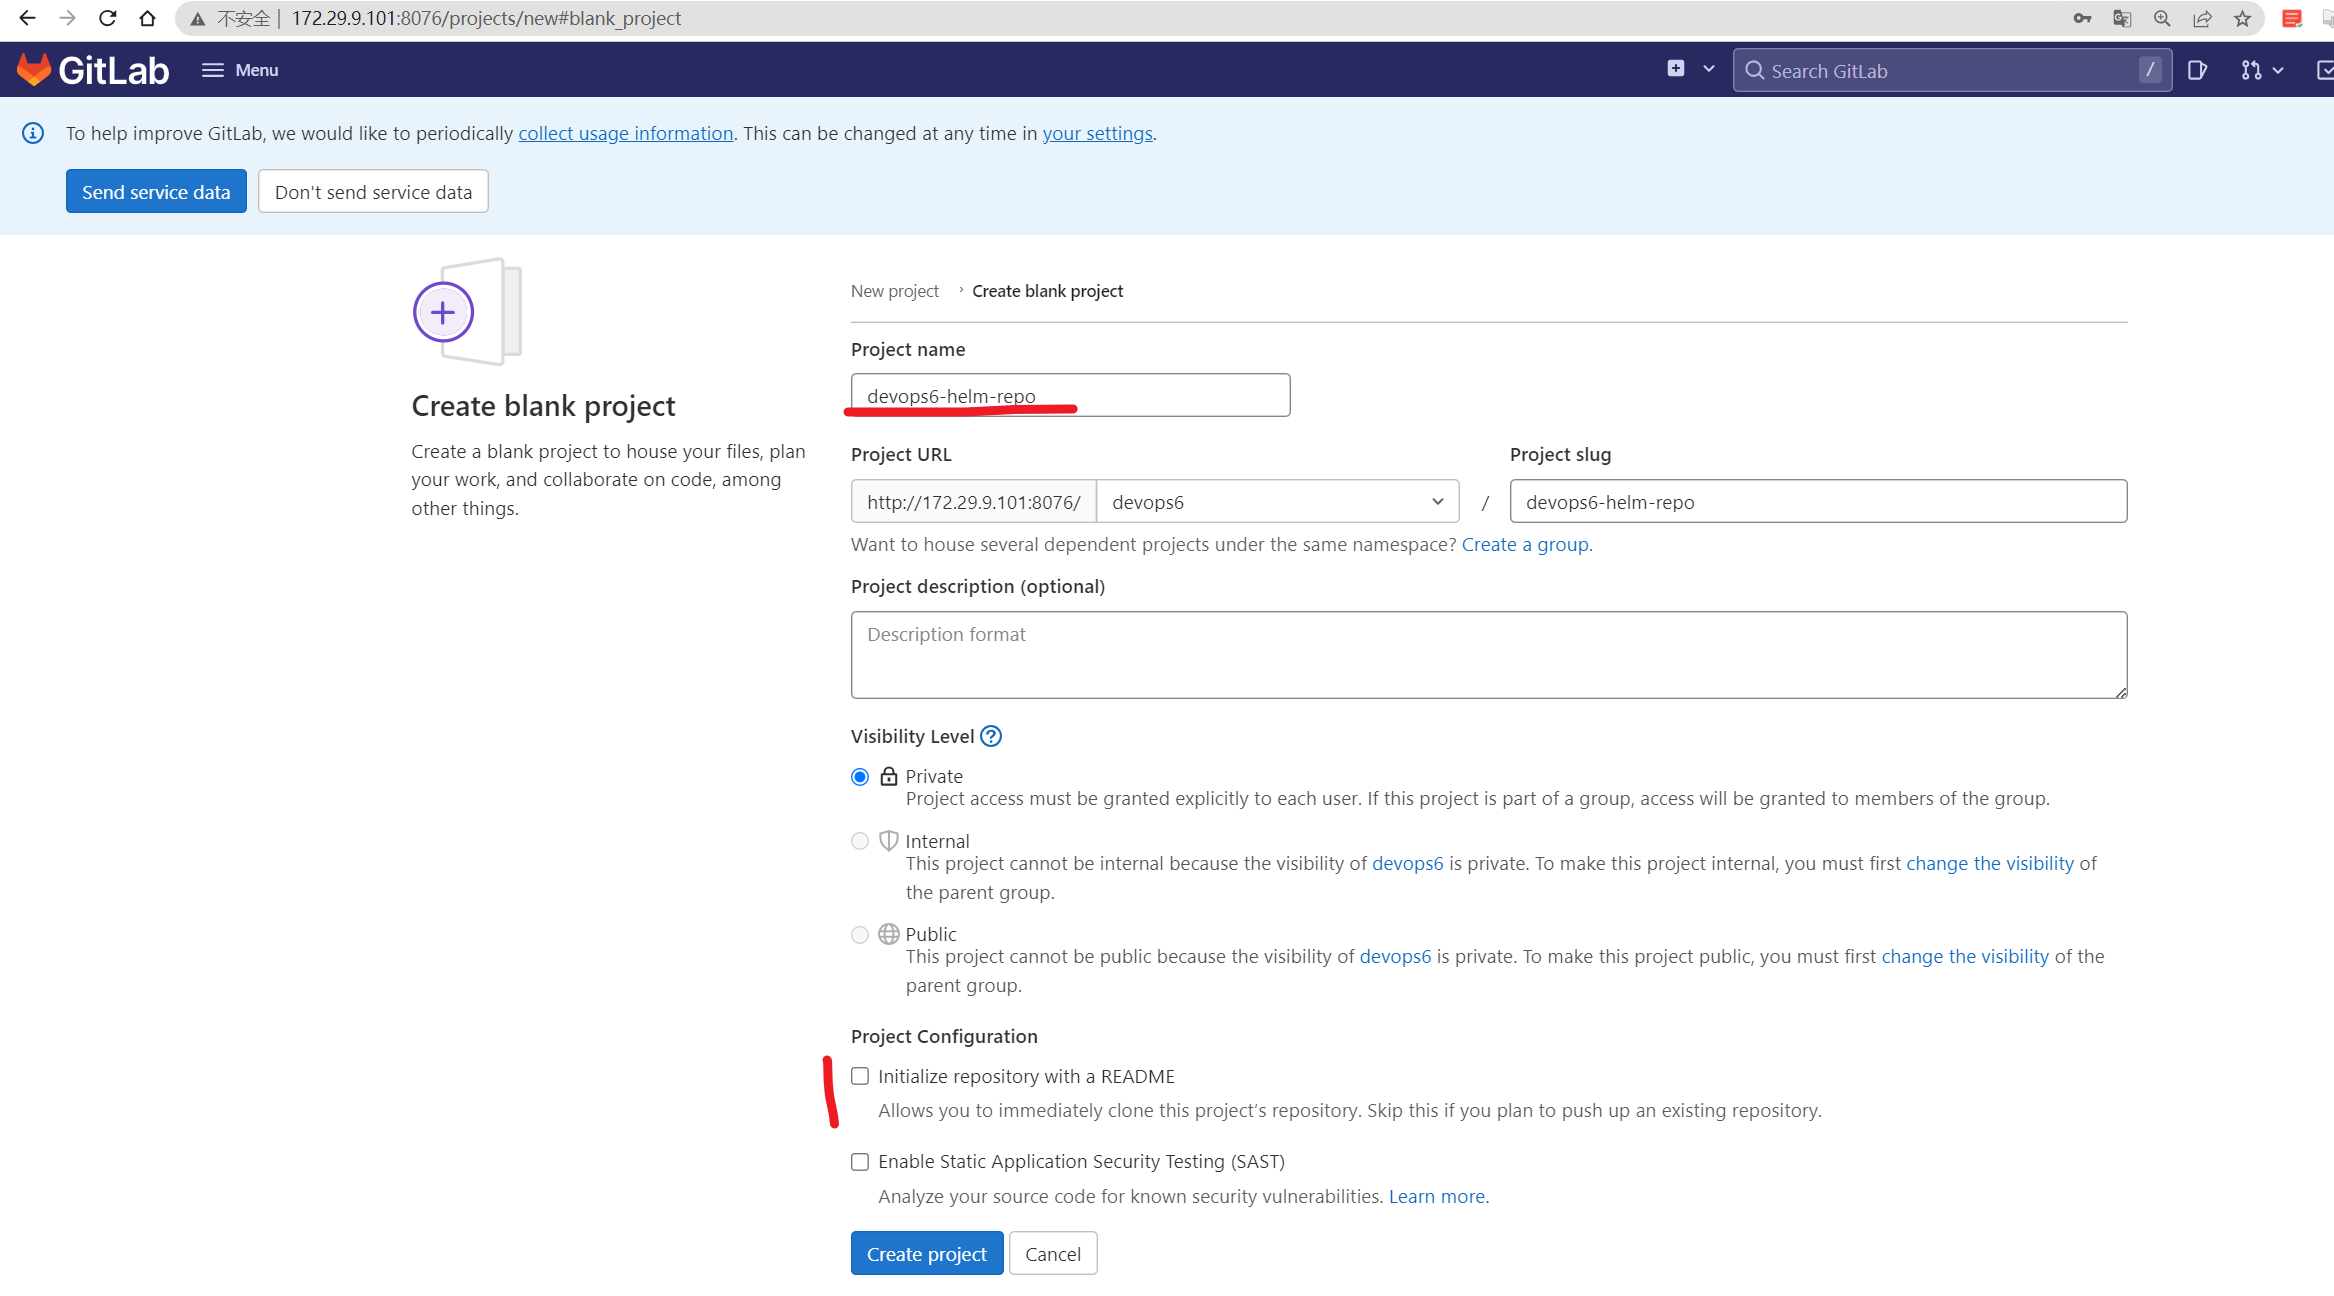Viewport: 2334px width, 1296px height.
Task: Focus the Search GitLab field
Action: 1952,70
